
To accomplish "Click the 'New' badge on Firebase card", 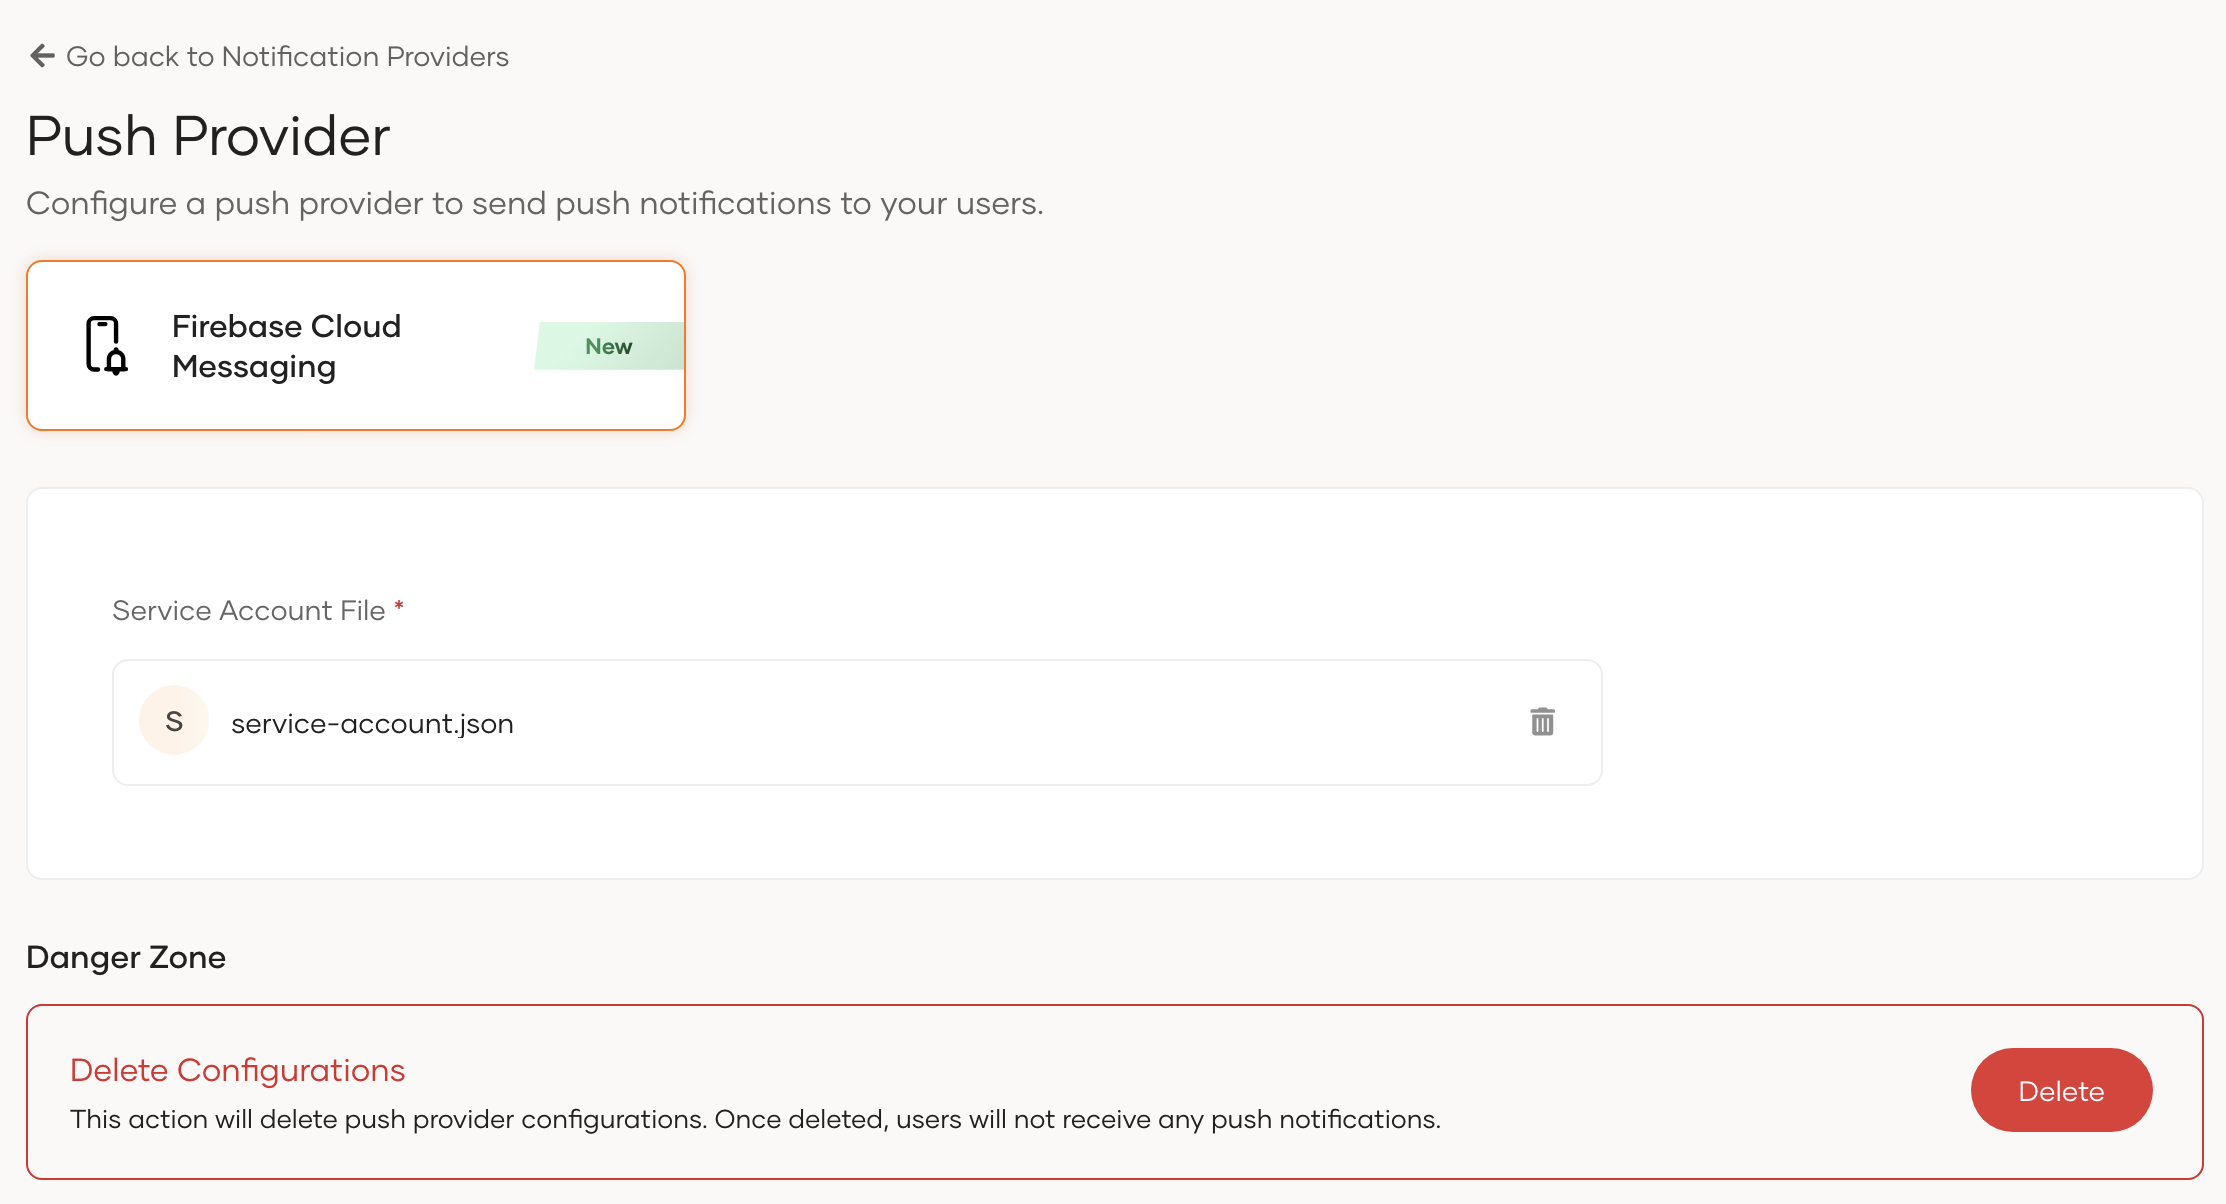I will pos(608,346).
